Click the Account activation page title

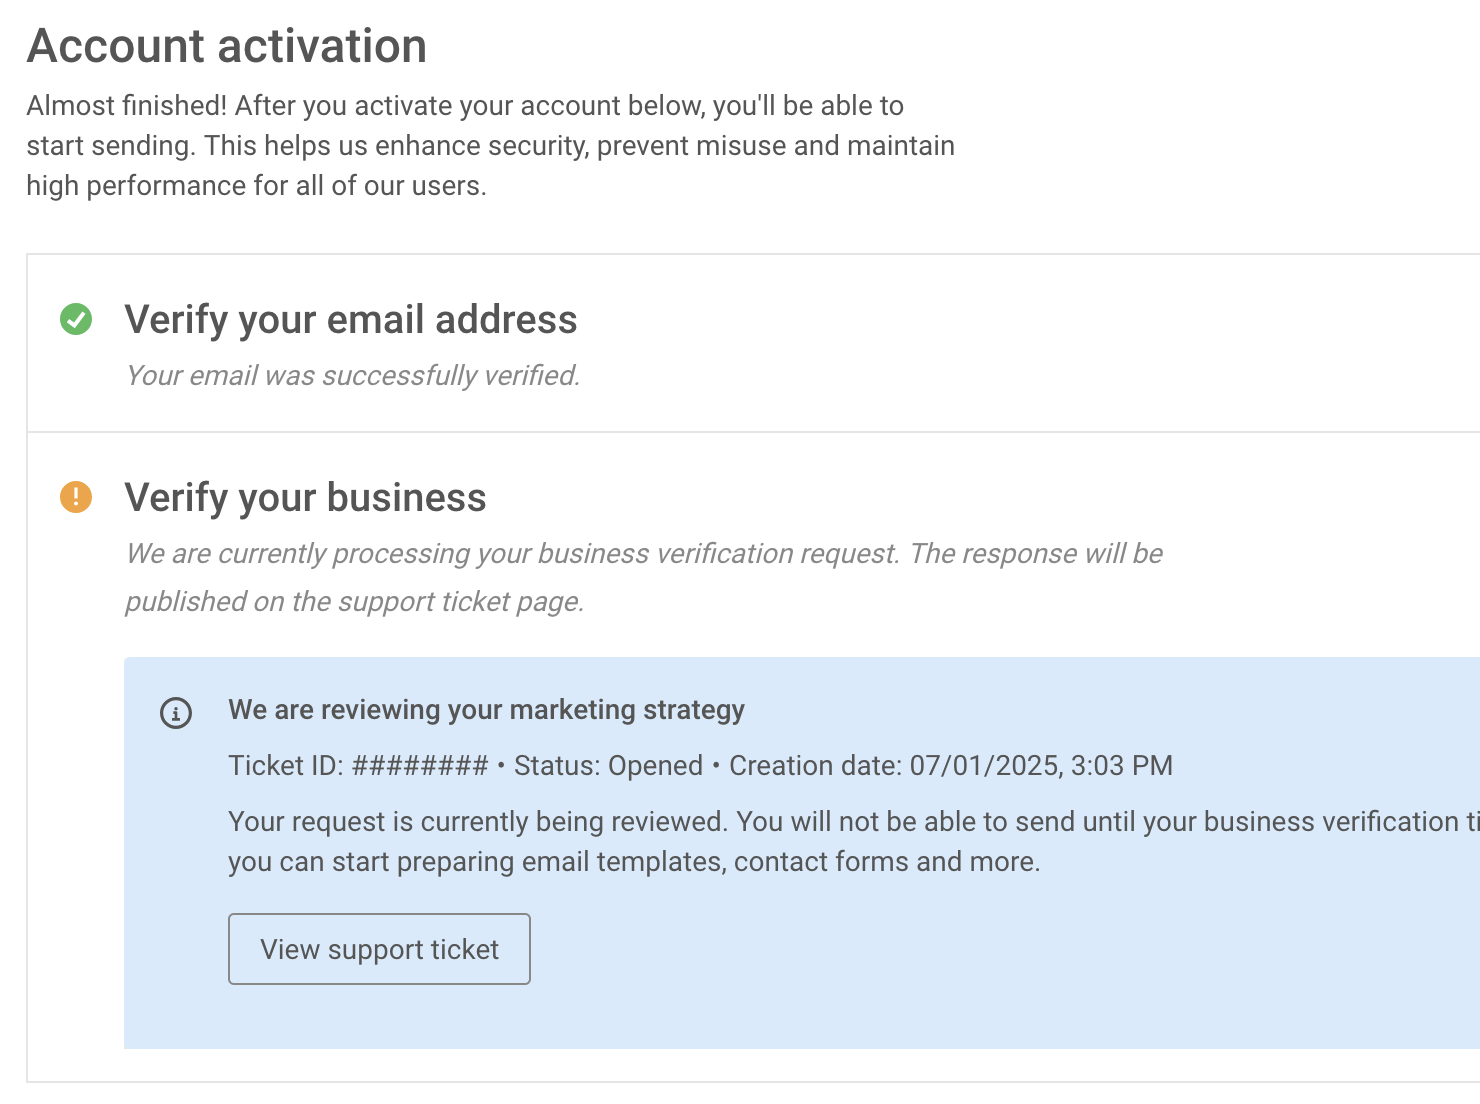(227, 46)
